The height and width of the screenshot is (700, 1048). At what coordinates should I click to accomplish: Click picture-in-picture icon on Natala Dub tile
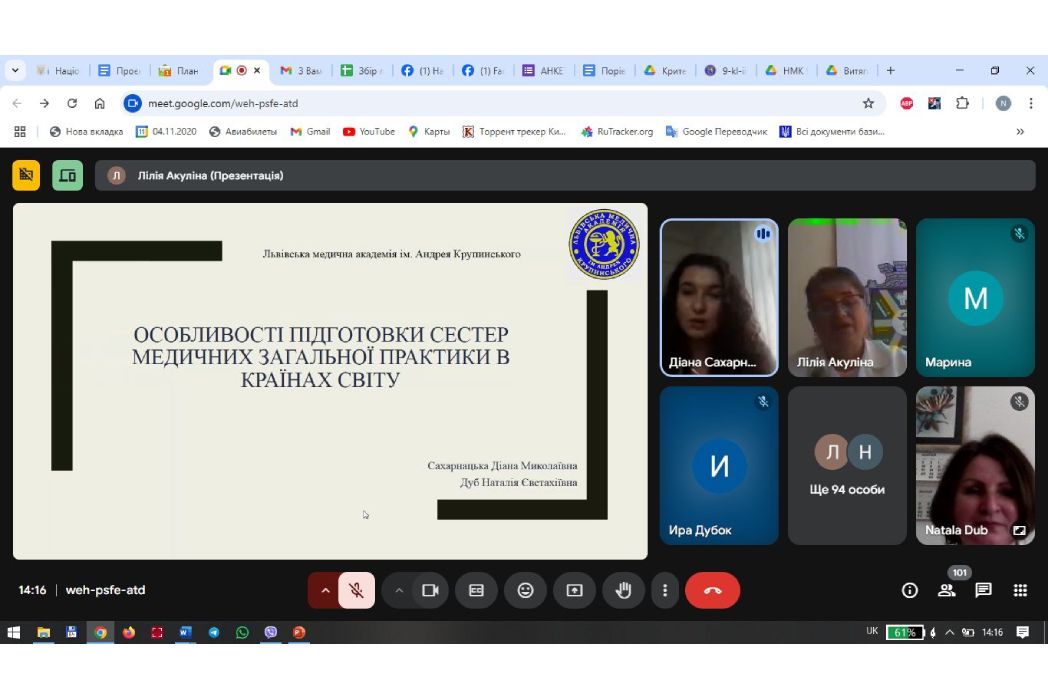coord(1019,530)
